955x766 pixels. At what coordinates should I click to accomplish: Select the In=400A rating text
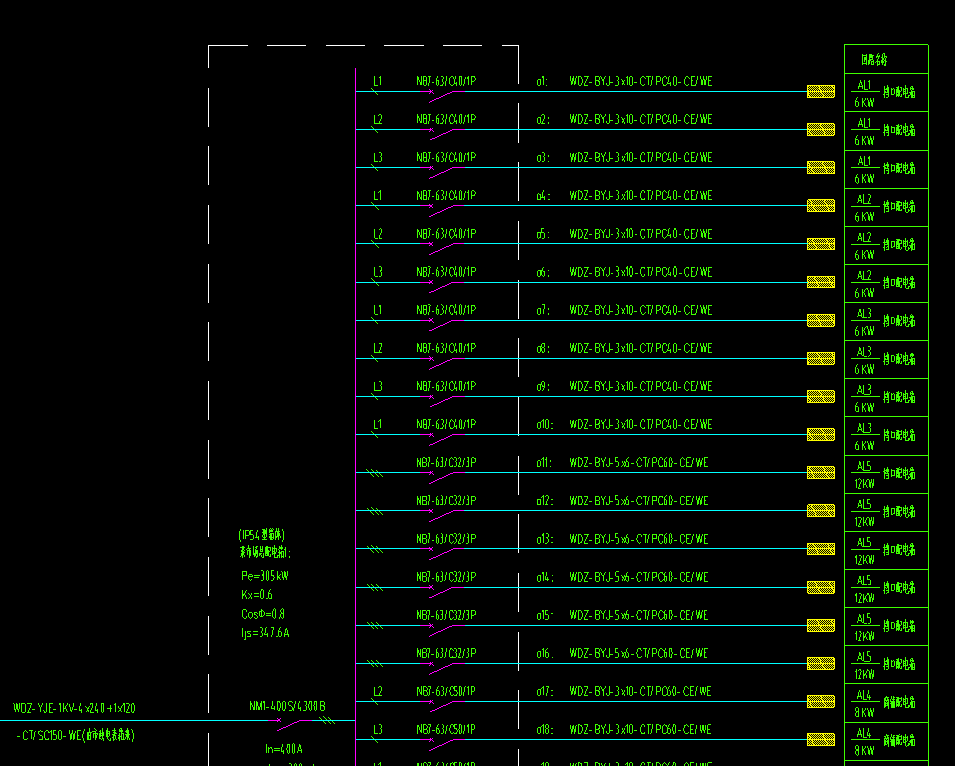pos(284,748)
